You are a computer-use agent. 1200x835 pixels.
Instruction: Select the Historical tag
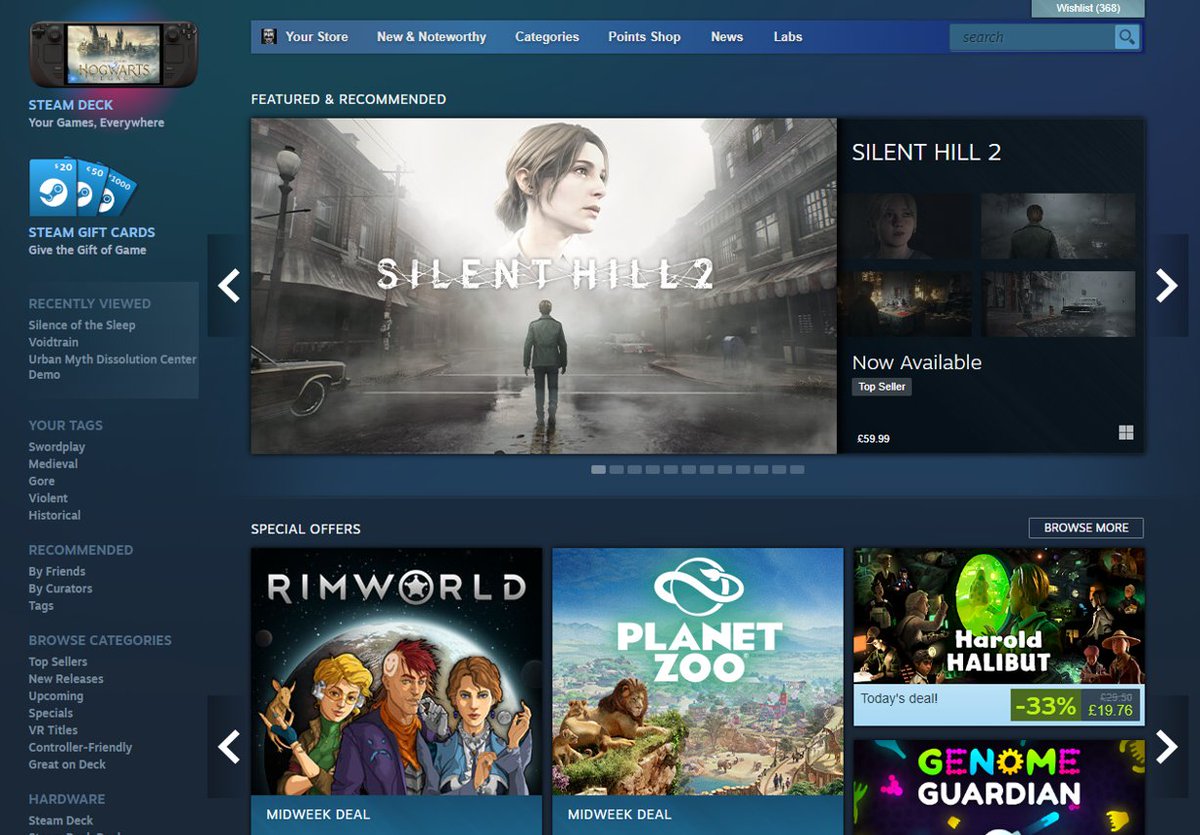(x=55, y=515)
